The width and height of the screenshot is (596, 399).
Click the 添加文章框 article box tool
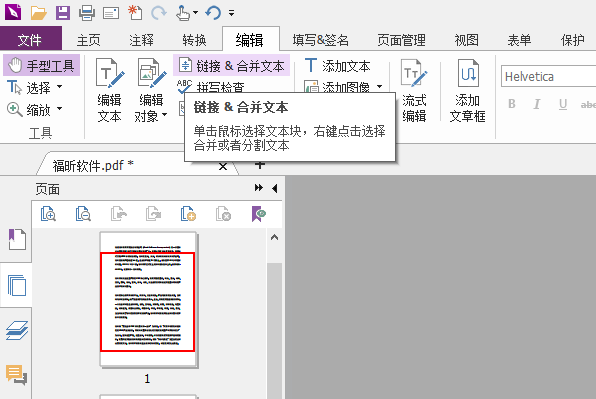click(x=468, y=91)
